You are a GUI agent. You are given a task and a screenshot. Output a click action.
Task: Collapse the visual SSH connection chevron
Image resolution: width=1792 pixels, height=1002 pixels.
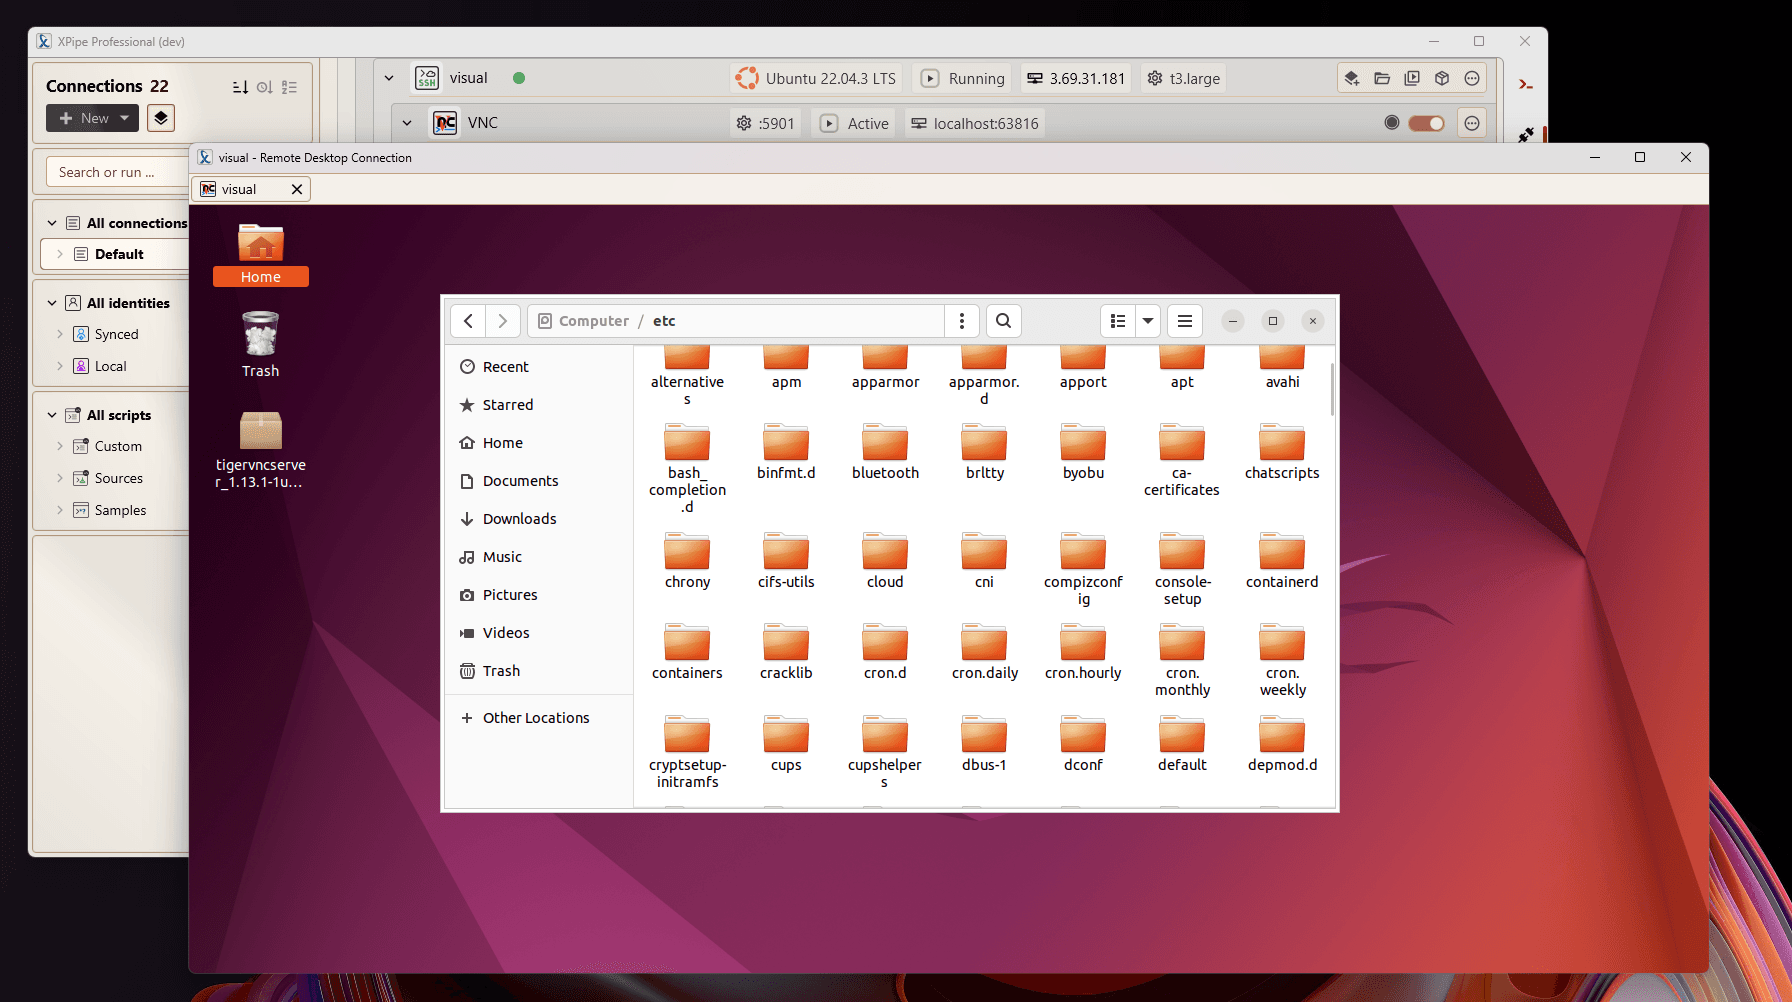coord(389,78)
